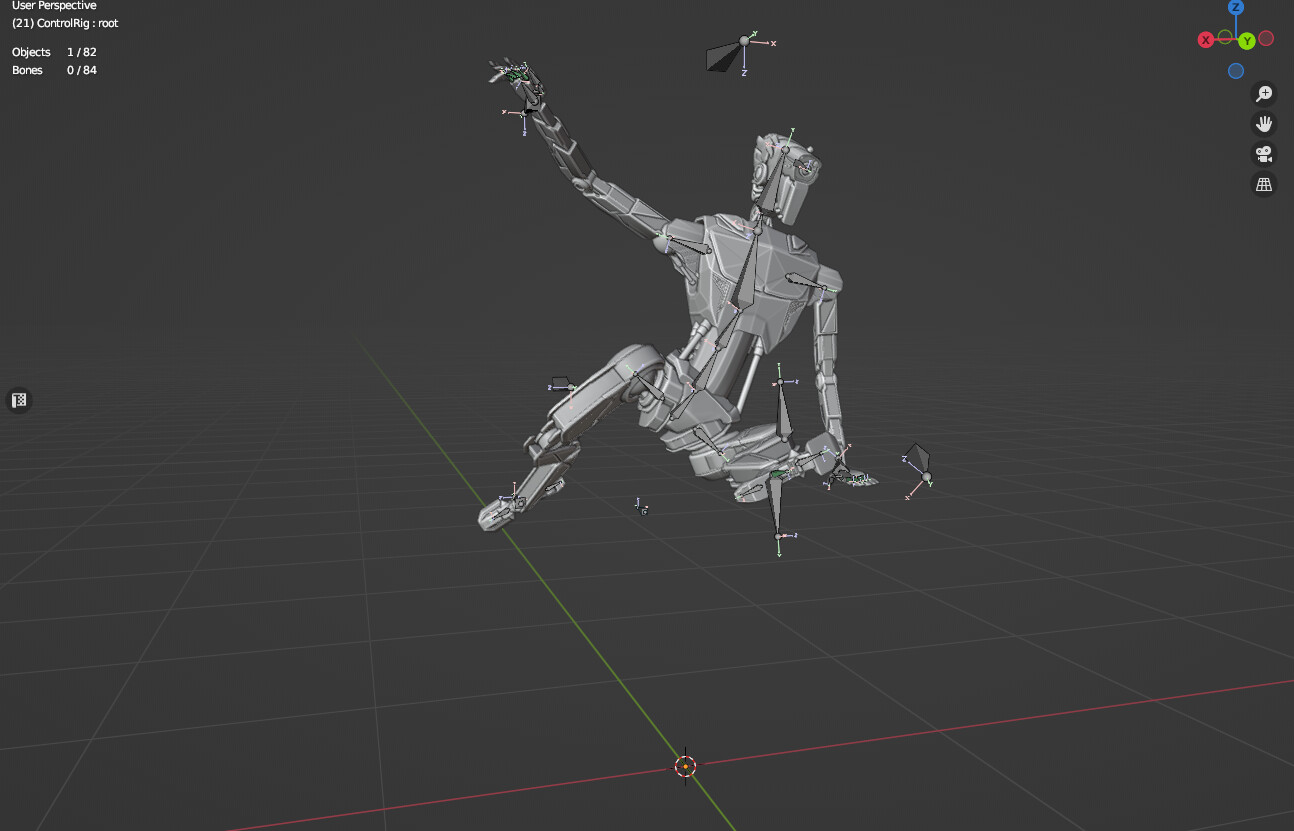Click the perspective grid icon below the camera icon
1294x831 pixels.
(x=1263, y=184)
